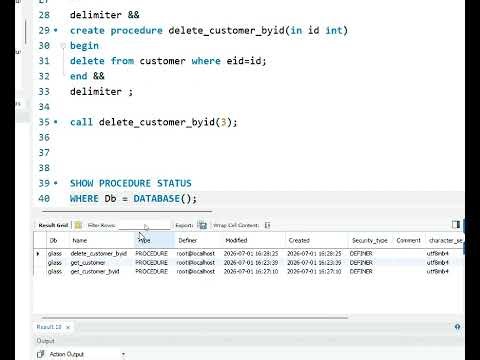Click 'WHERE Db = DATABASE();' on line 40

click(133, 198)
